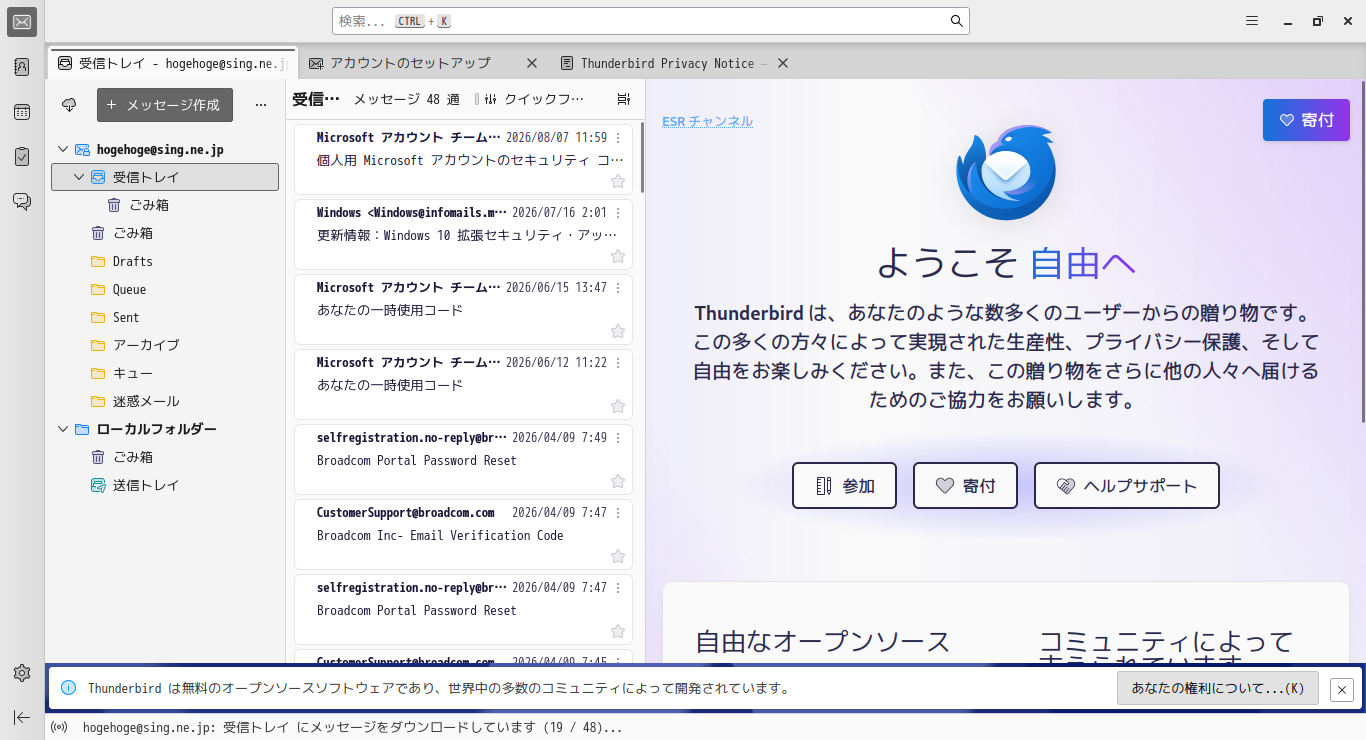
Task: Star the 7:49 Broadcom Portal Password Reset message
Action: 618,481
